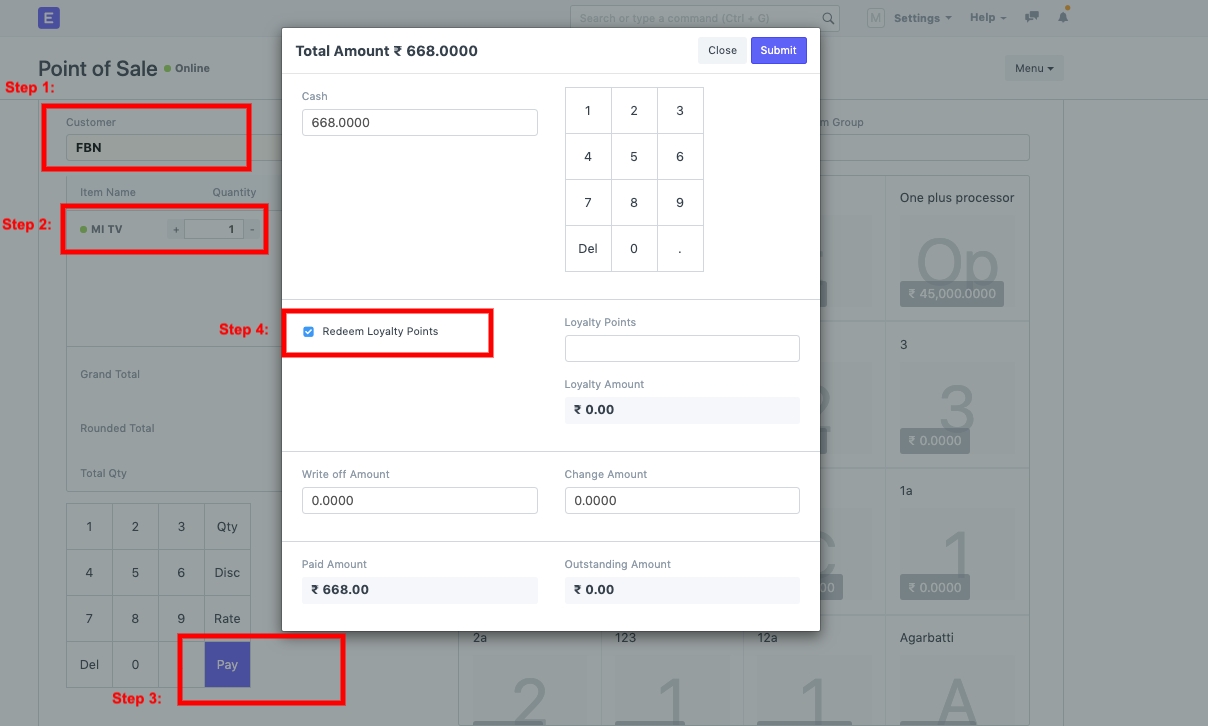1208x726 pixels.
Task: Increase MI TV quantity with plus
Action: (x=176, y=230)
